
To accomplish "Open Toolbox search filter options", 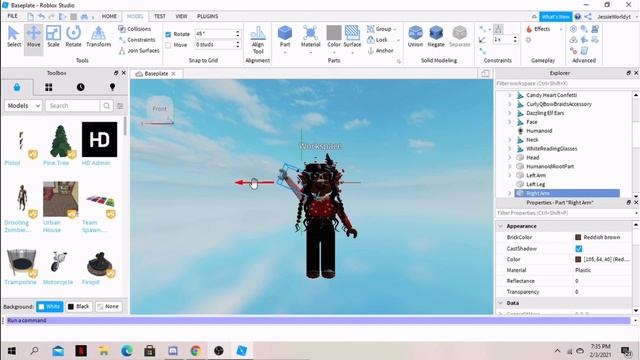I will click(x=120, y=106).
